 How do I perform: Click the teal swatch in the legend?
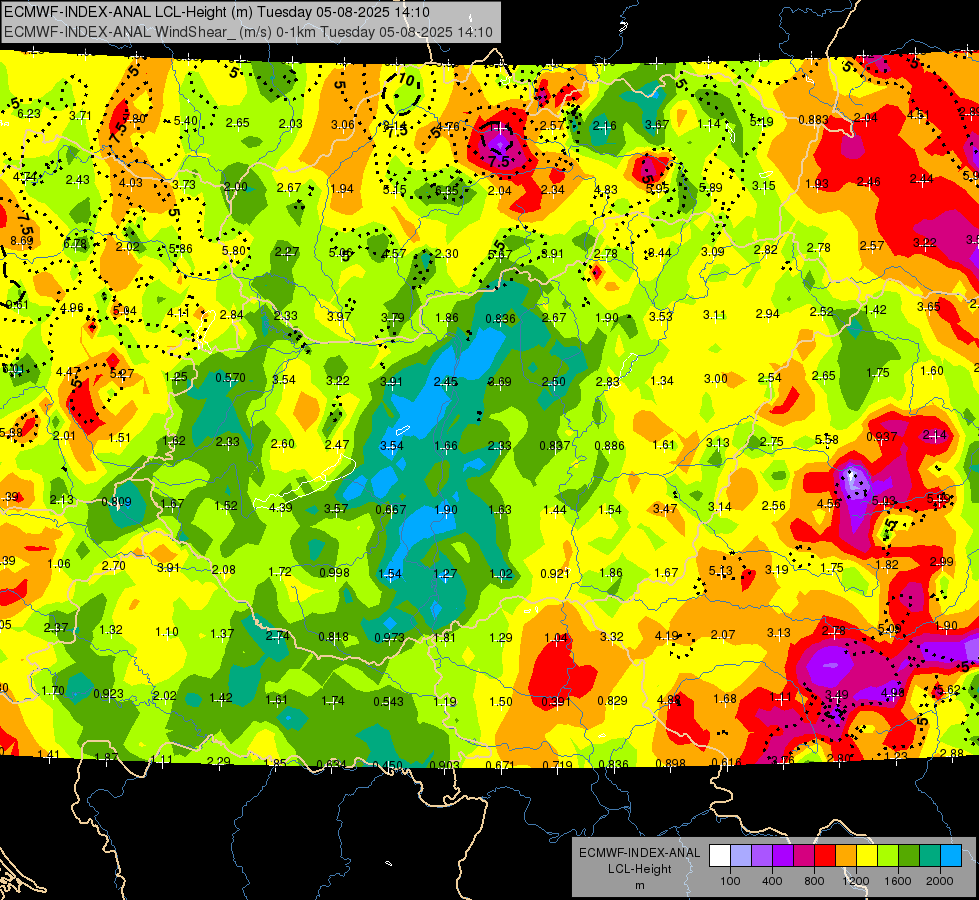pyautogui.click(x=930, y=855)
